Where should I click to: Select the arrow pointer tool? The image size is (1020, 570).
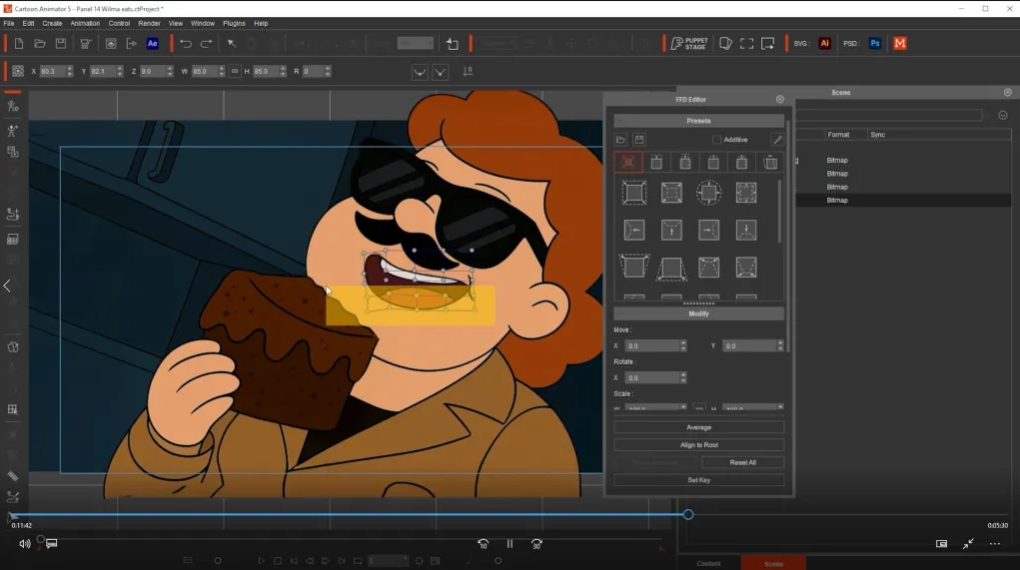(232, 44)
